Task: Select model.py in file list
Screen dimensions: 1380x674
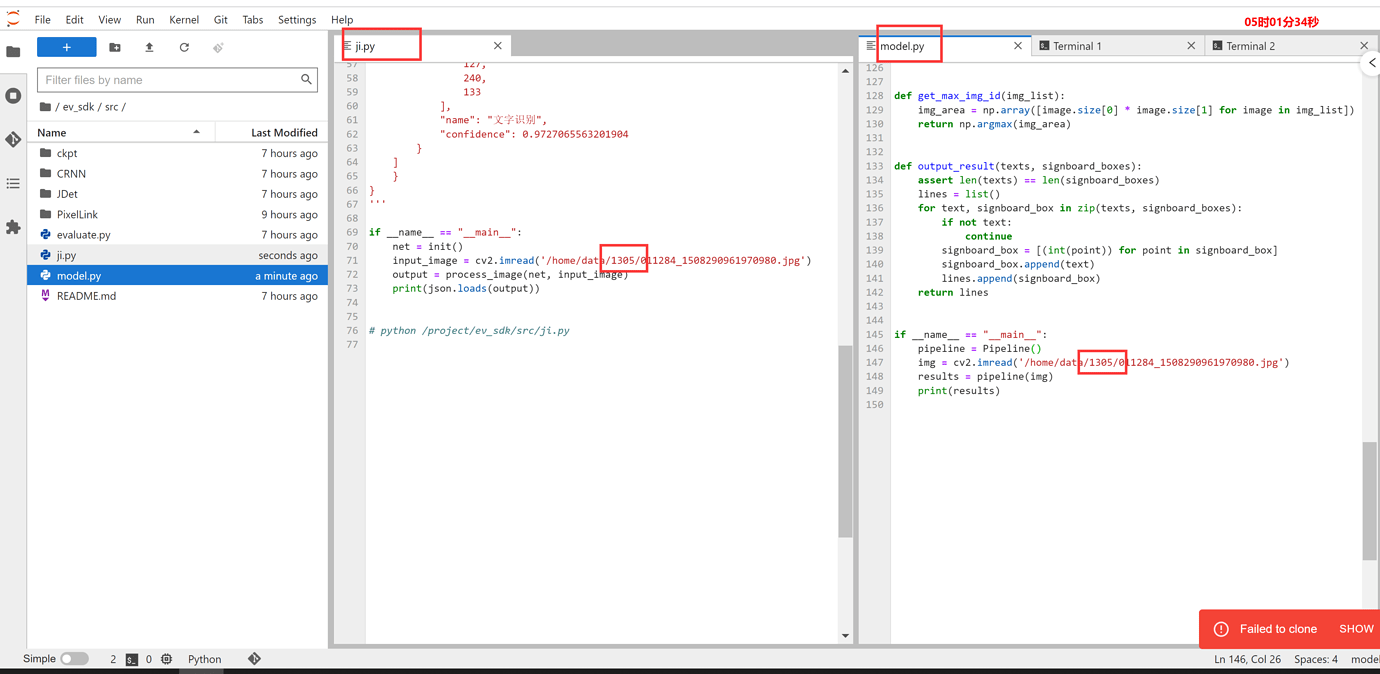Action: click(x=177, y=275)
